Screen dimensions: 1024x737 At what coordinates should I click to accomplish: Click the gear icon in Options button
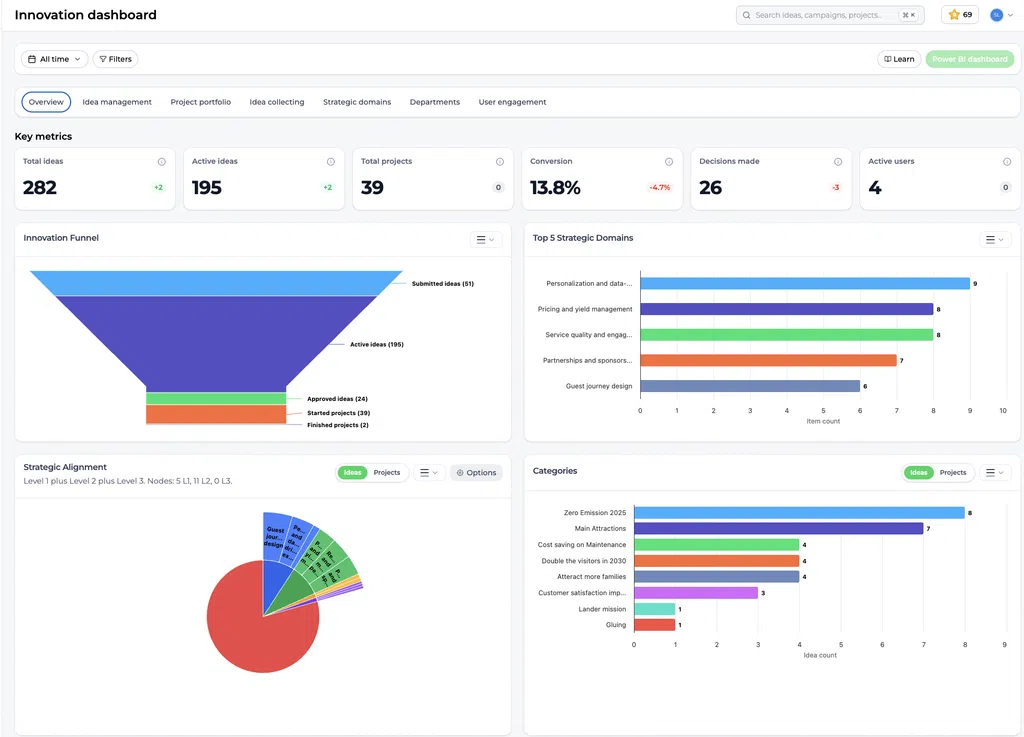(460, 473)
